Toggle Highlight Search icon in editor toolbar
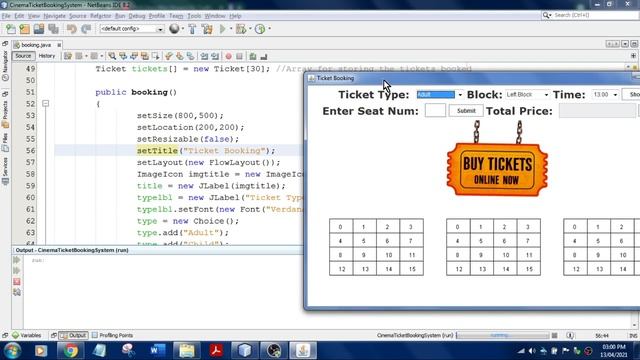 coord(145,56)
